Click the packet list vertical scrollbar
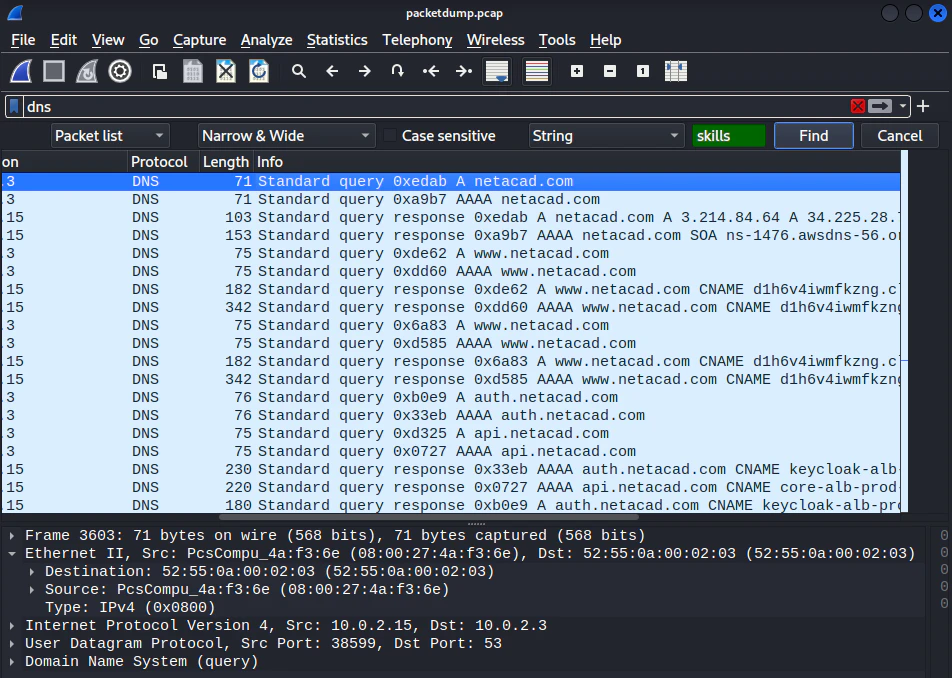Viewport: 952px width, 678px height. [x=905, y=331]
